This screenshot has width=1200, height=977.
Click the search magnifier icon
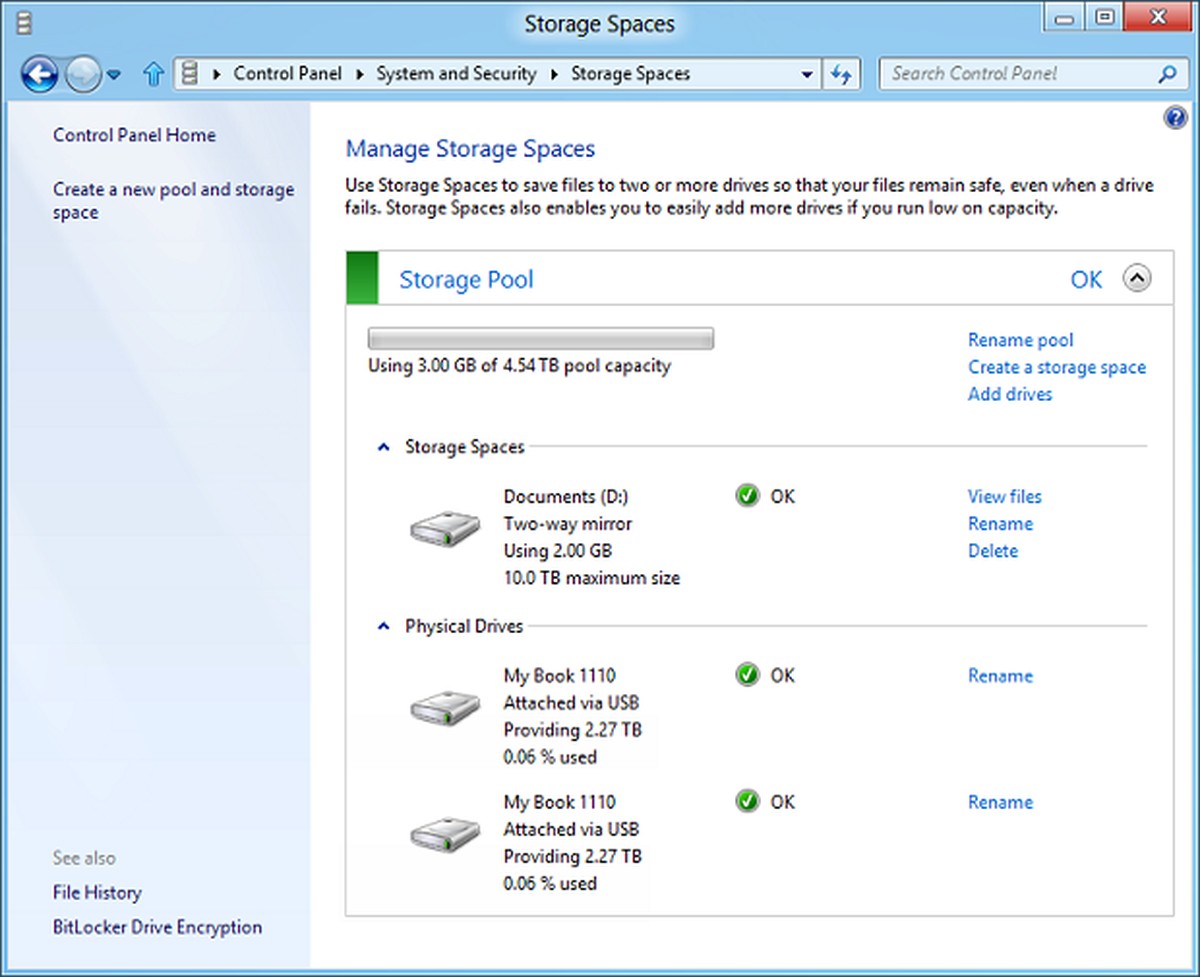tap(1166, 74)
